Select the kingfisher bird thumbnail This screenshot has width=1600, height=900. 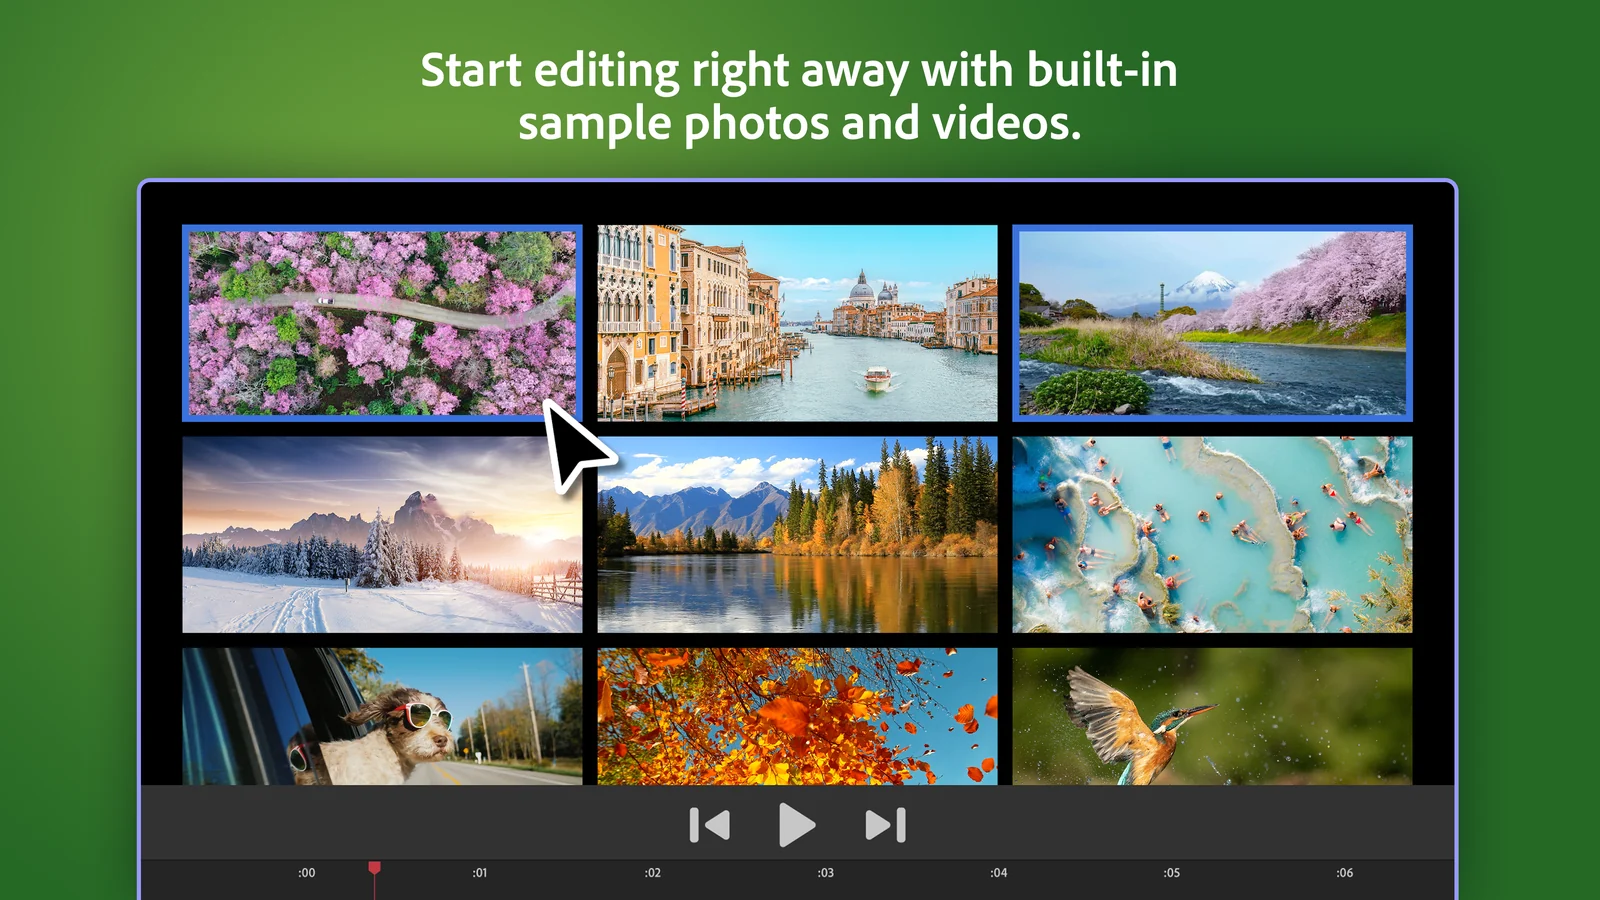click(x=1212, y=716)
